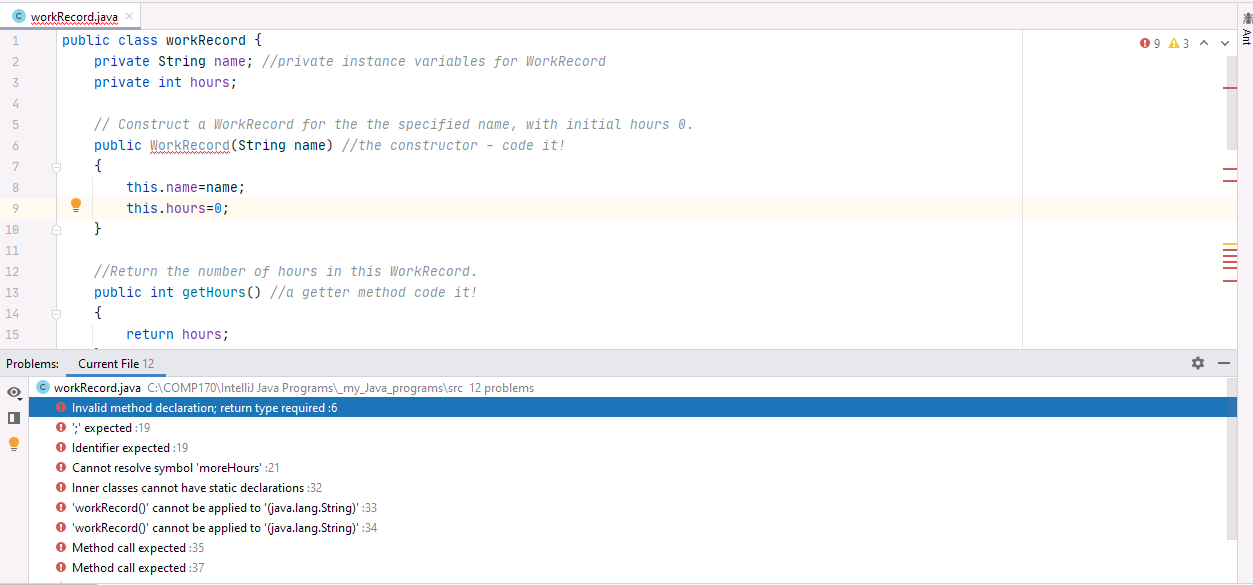Click the lightbulb intention icon at line 9

click(76, 204)
